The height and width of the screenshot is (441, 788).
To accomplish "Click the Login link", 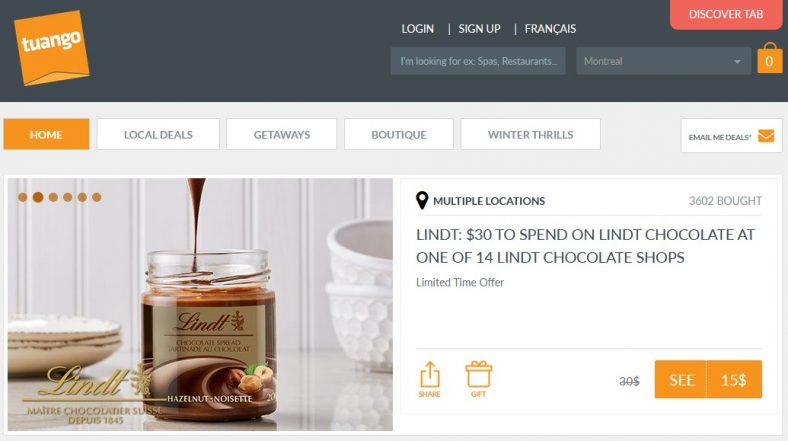I will point(417,29).
